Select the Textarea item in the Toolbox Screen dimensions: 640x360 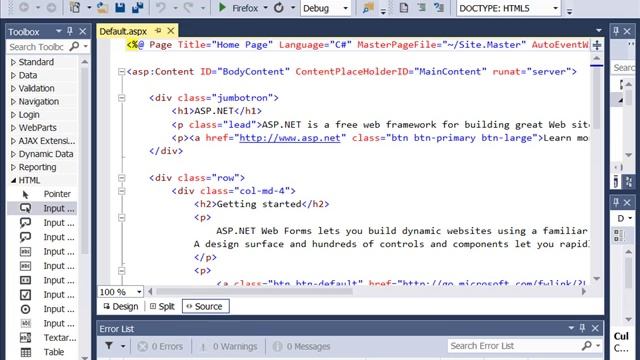[42, 338]
